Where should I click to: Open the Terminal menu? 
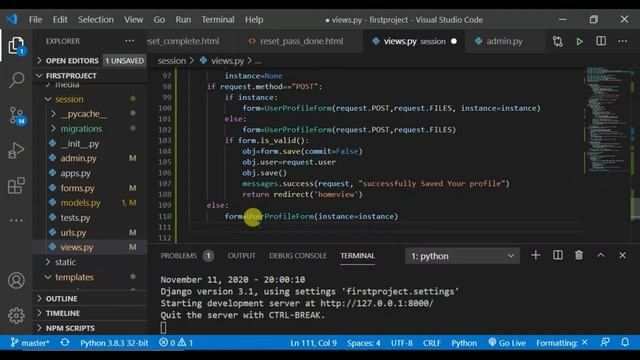218,20
